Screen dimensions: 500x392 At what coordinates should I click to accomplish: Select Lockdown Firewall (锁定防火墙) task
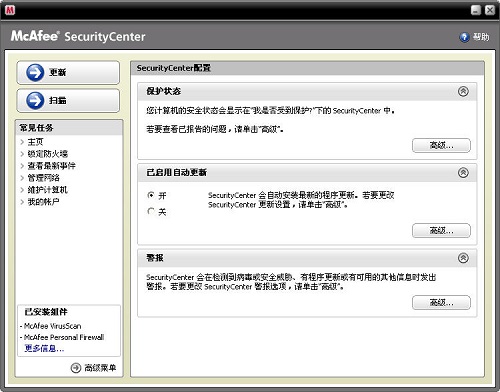[48, 154]
